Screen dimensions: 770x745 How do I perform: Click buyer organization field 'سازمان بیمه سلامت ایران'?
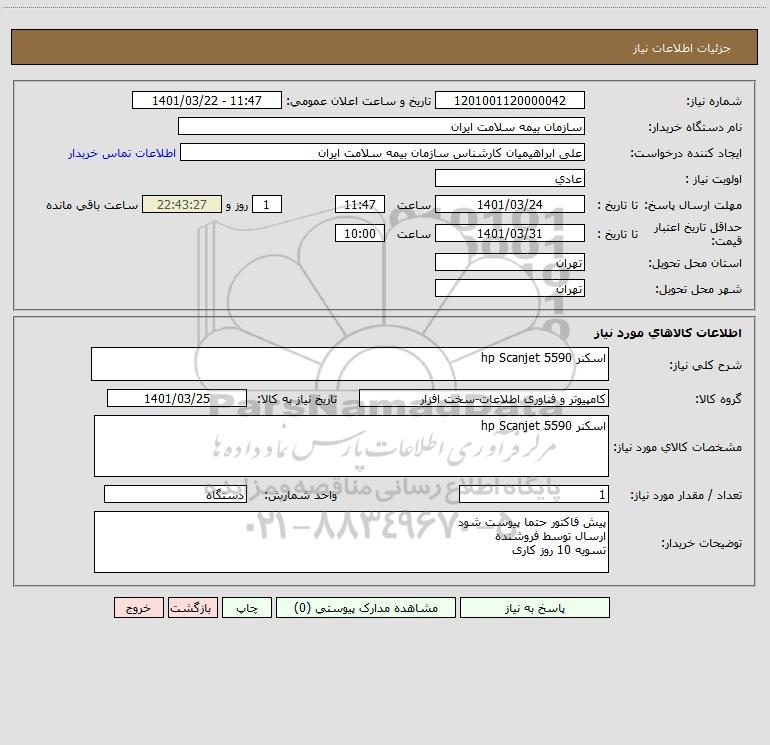click(381, 126)
